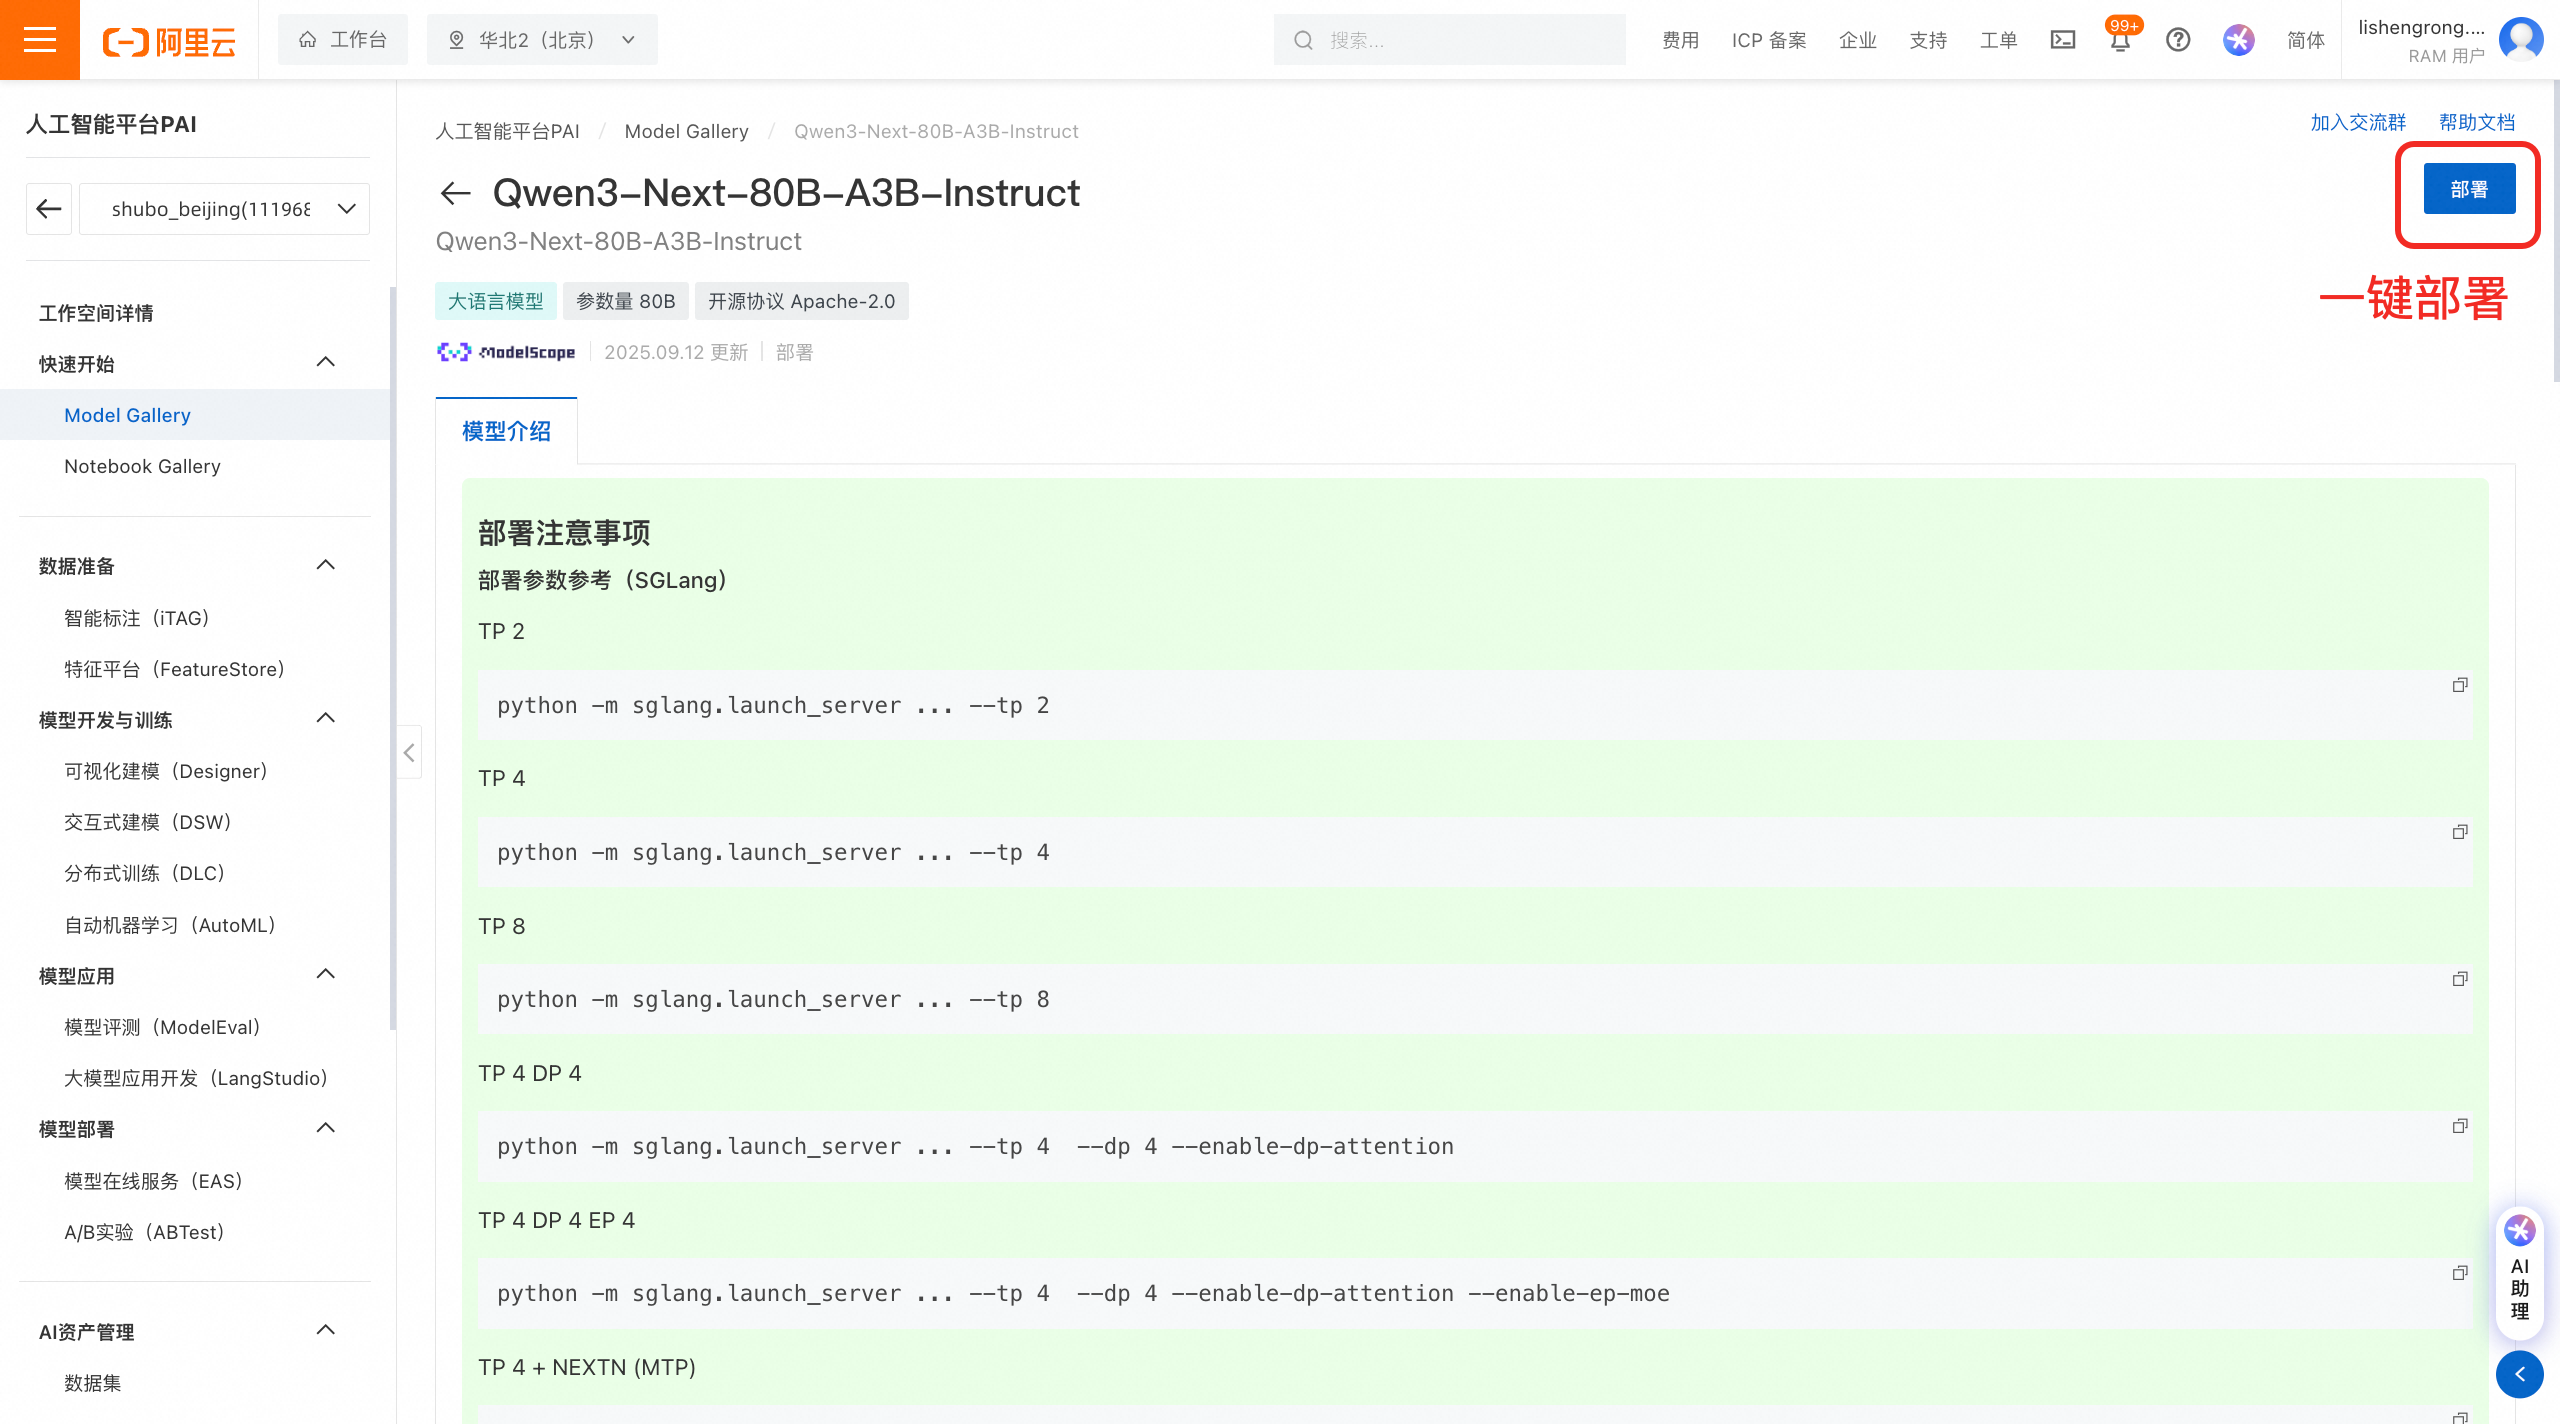Click the user avatar icon
This screenshot has height=1424, width=2560.
tap(2521, 39)
